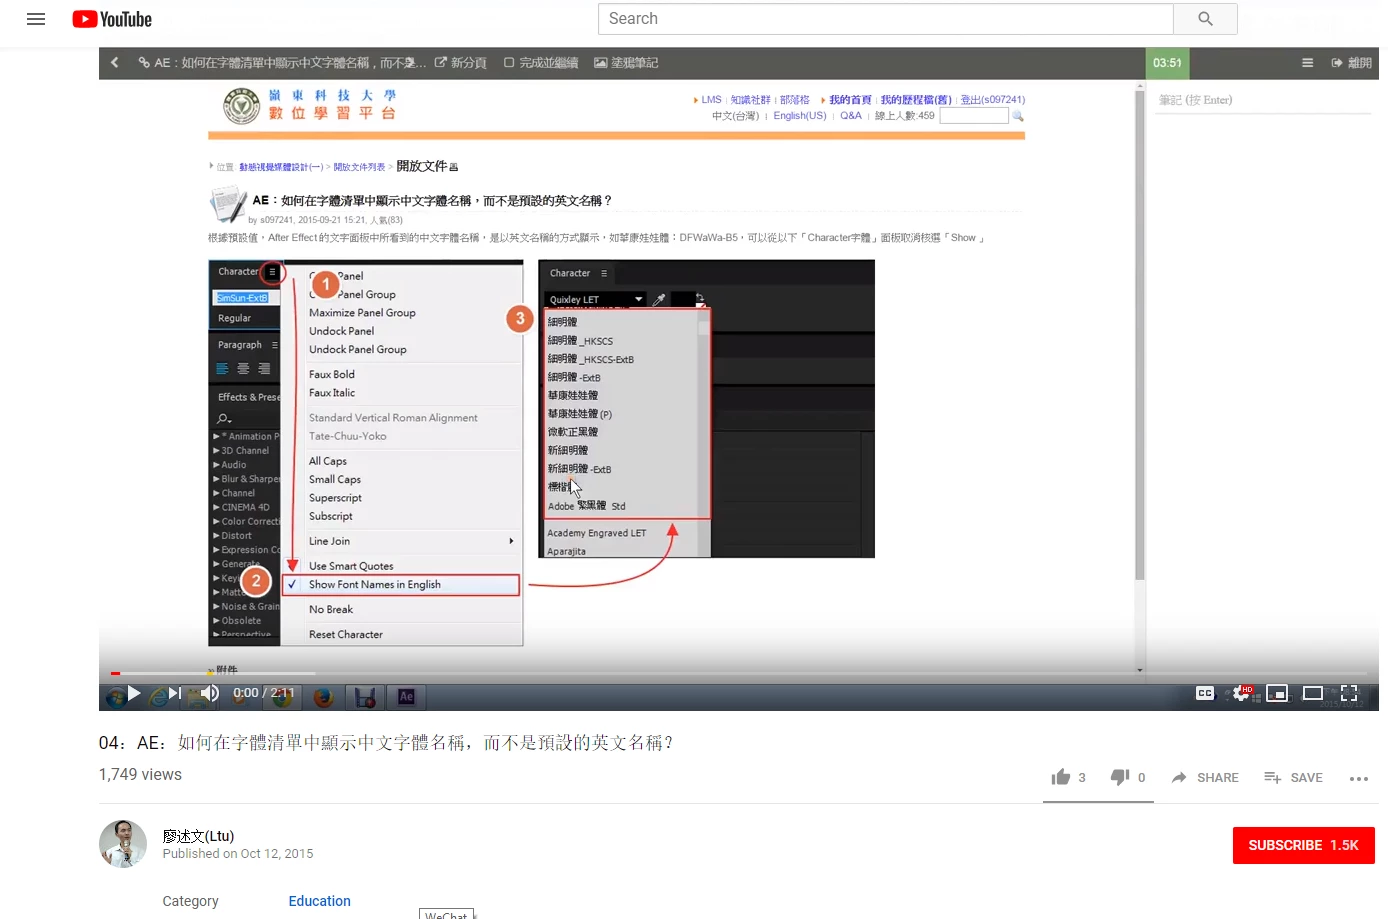
Task: Click the effects search magnifier icon
Action: coord(224,418)
